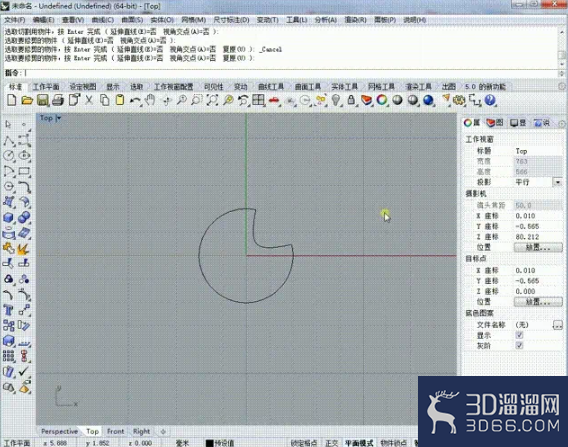
Task: Toggle the 灰阶 checkbox
Action: click(x=519, y=345)
